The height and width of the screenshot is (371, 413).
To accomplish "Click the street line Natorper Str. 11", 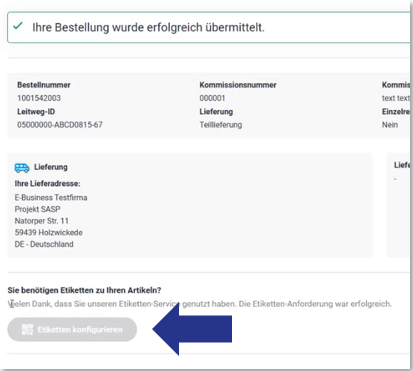I will [x=41, y=221].
